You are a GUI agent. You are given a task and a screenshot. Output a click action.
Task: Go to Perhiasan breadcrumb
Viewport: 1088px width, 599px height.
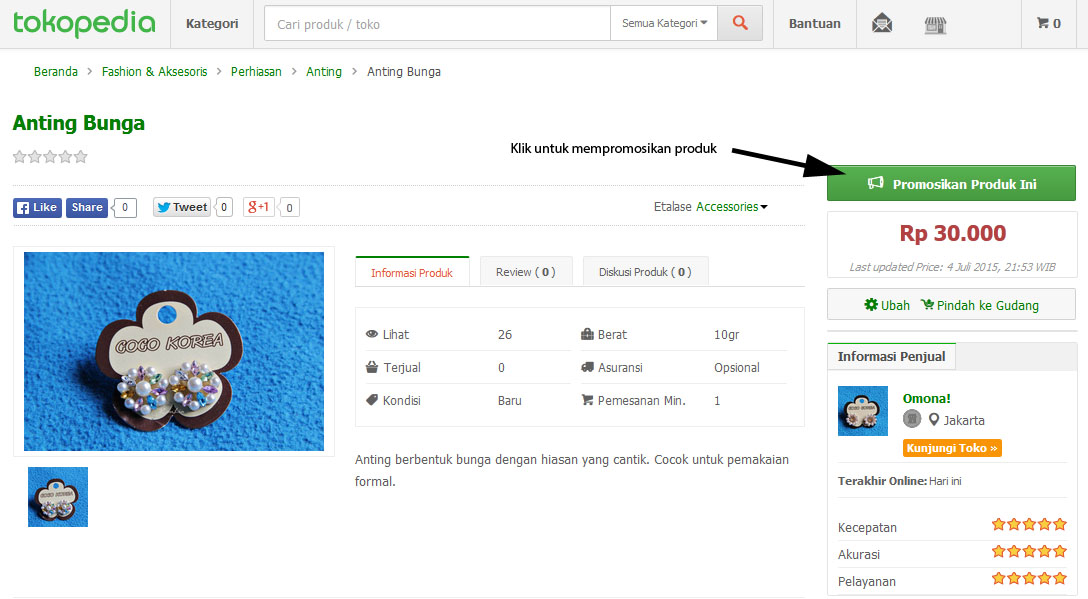256,71
